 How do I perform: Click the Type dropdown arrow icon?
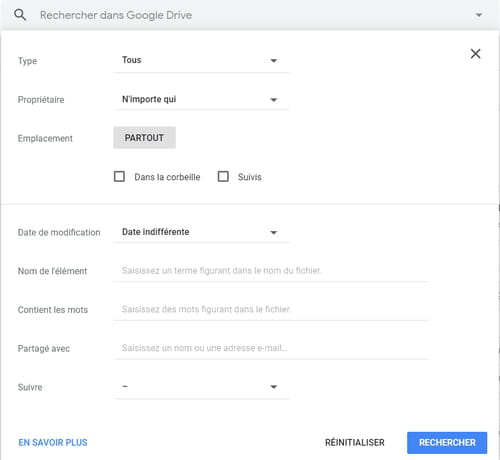tap(274, 61)
